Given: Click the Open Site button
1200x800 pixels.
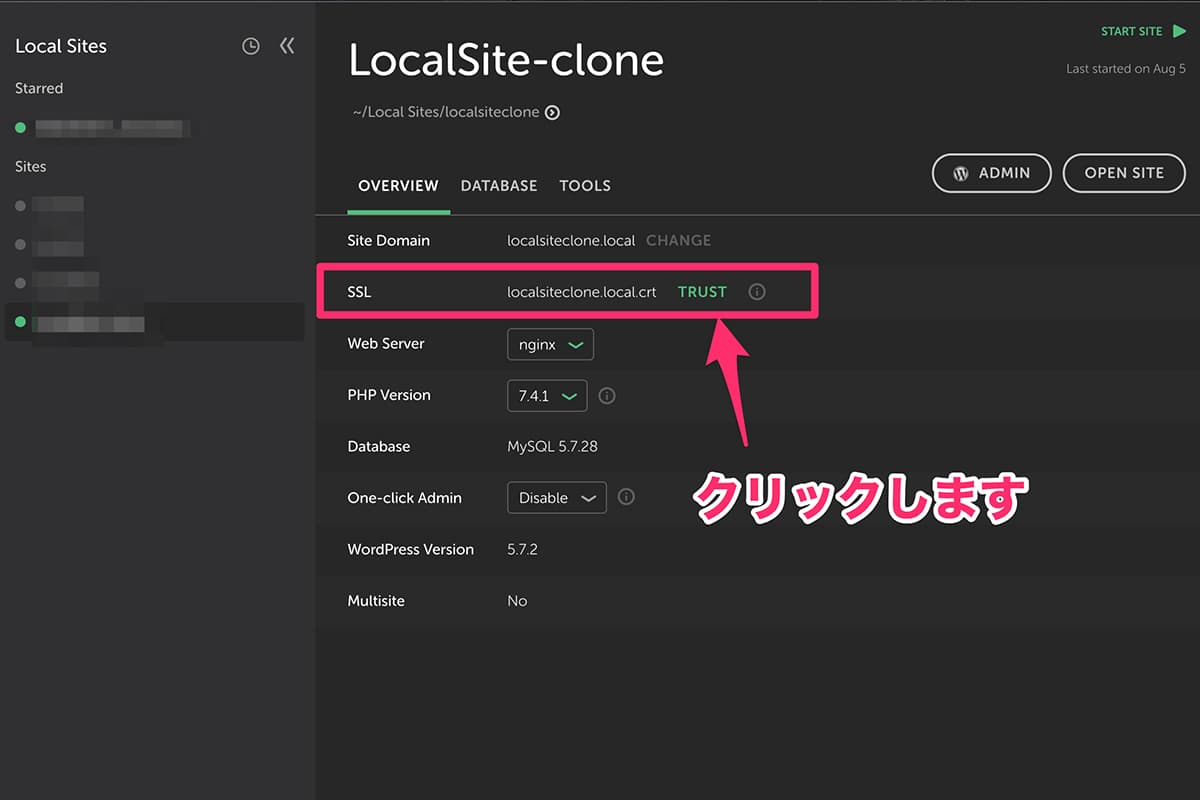Looking at the screenshot, I should click(x=1124, y=173).
